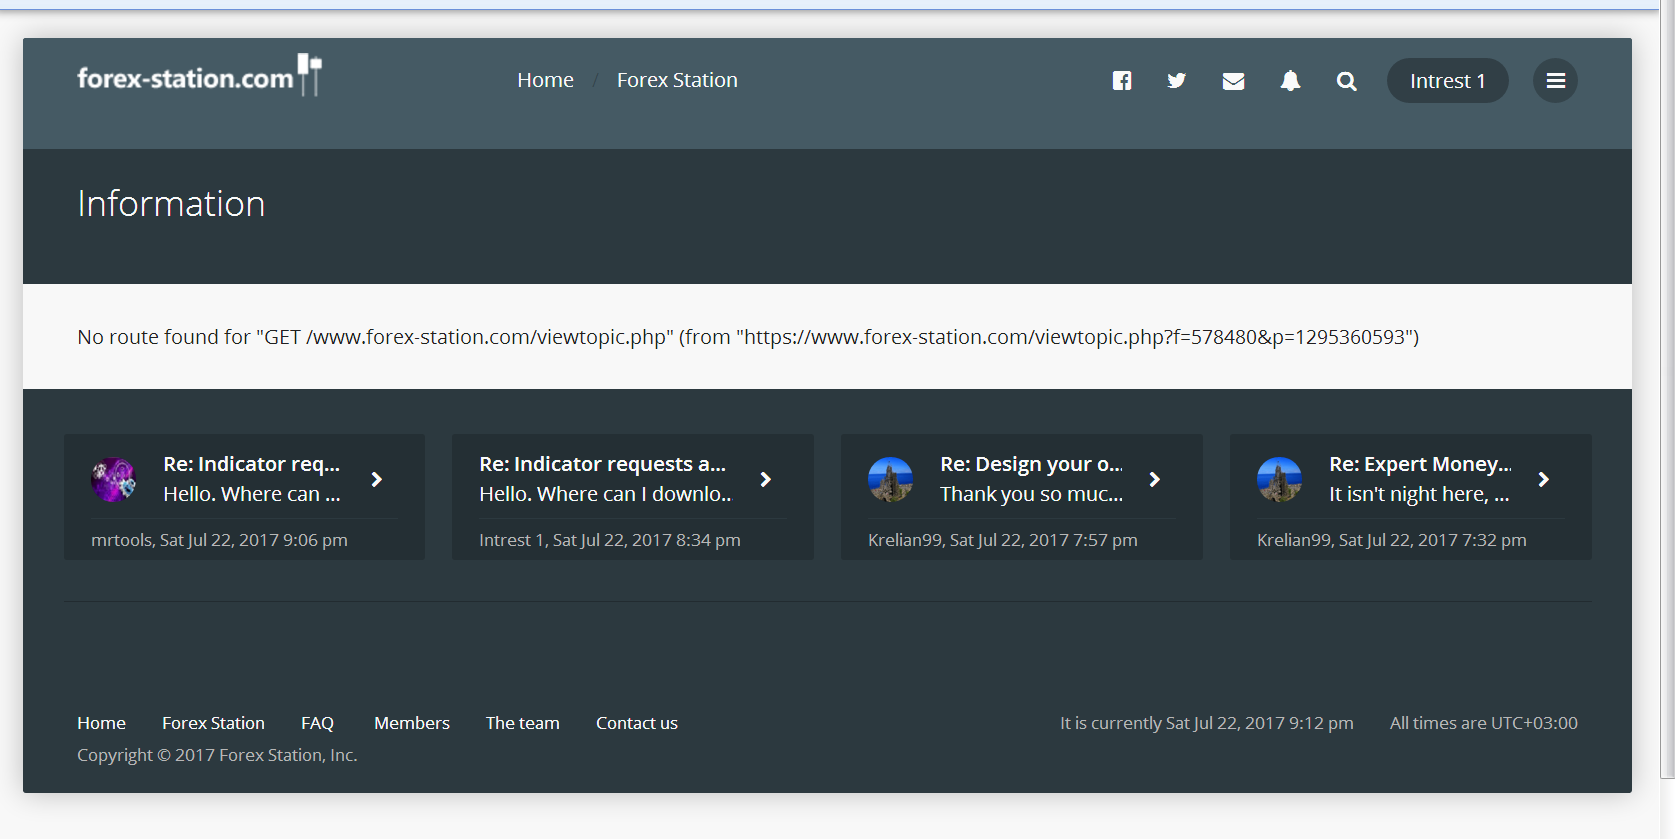Click the "No route found" error message
1675x839 pixels.
(x=748, y=337)
